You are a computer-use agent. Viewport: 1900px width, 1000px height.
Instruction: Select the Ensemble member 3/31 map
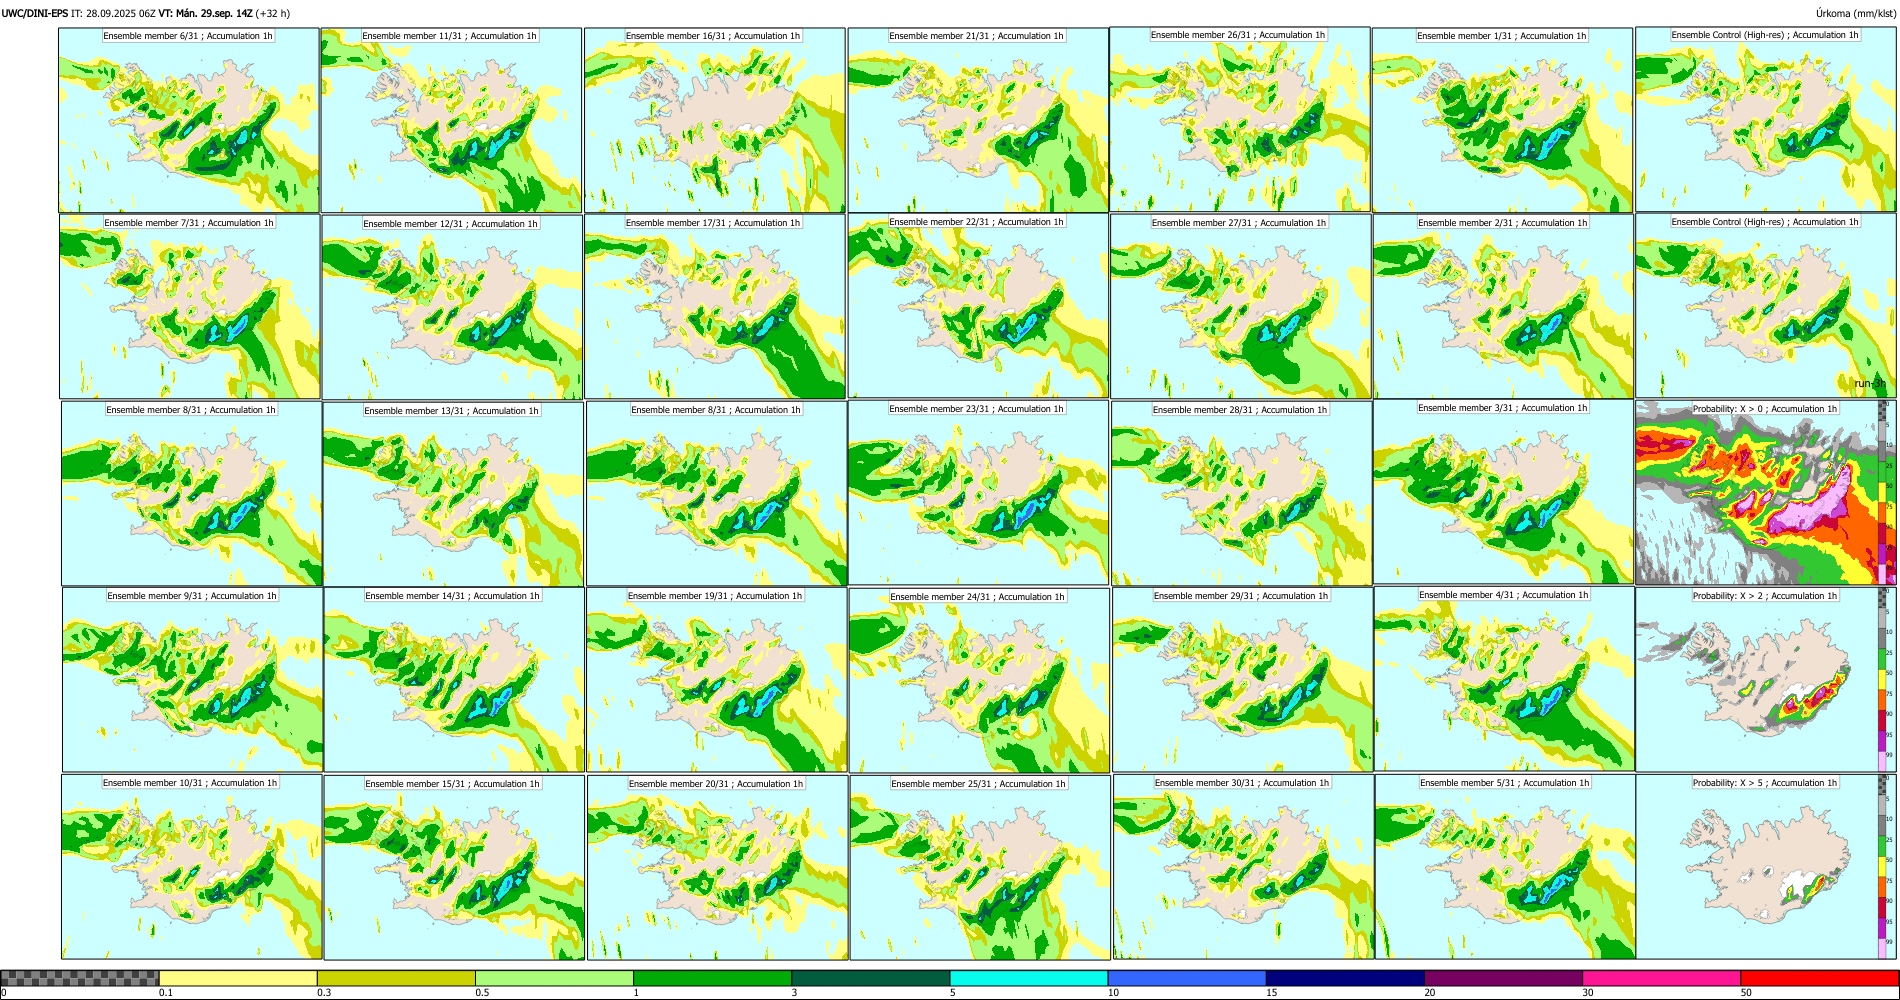tap(1504, 492)
